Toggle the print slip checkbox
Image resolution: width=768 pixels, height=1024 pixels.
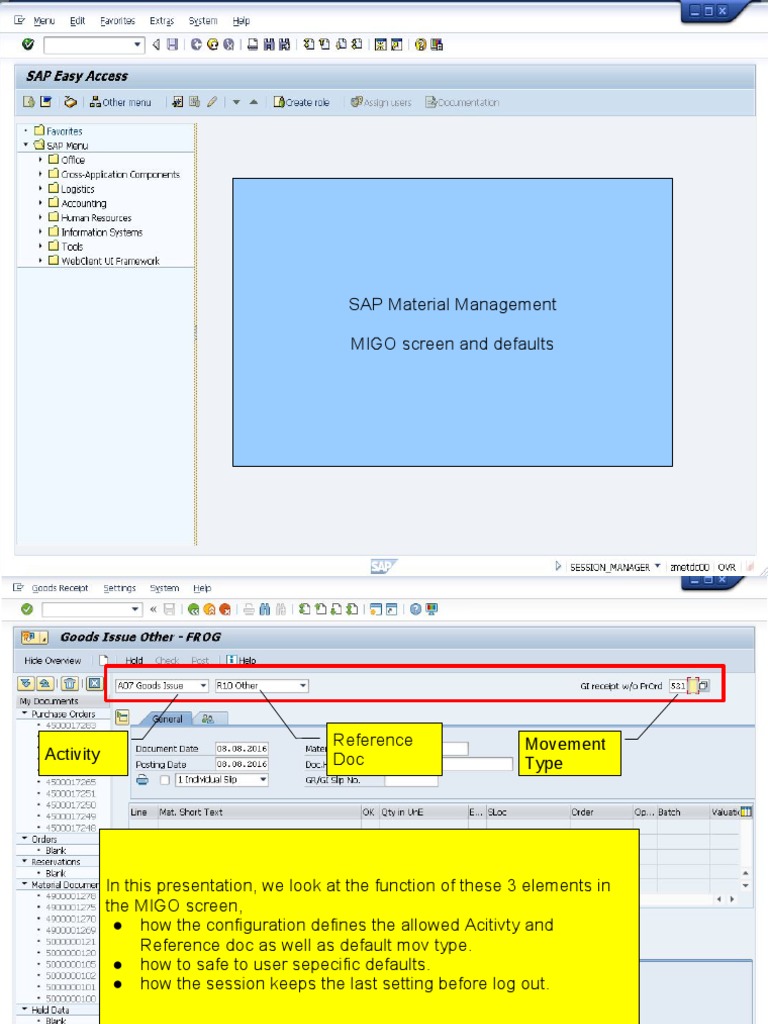(165, 780)
